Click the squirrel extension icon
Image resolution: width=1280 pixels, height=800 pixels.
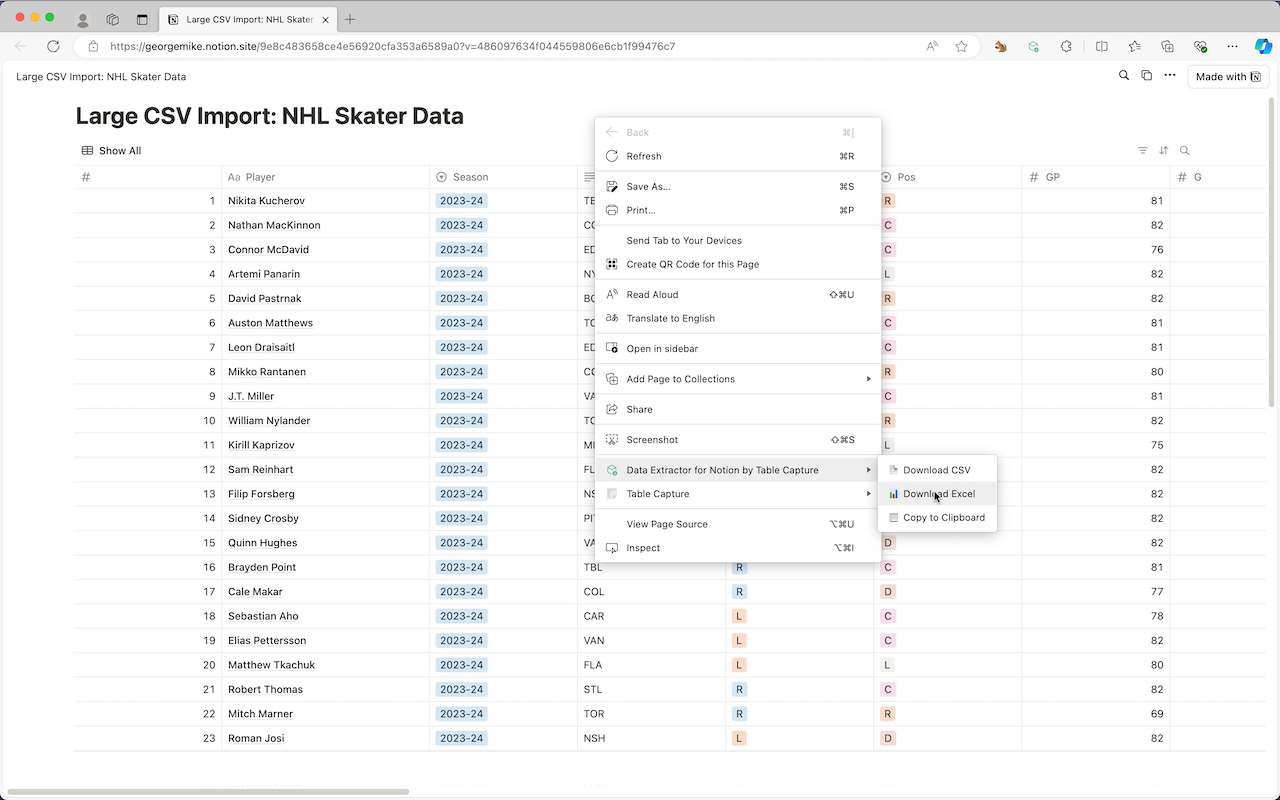click(1000, 46)
